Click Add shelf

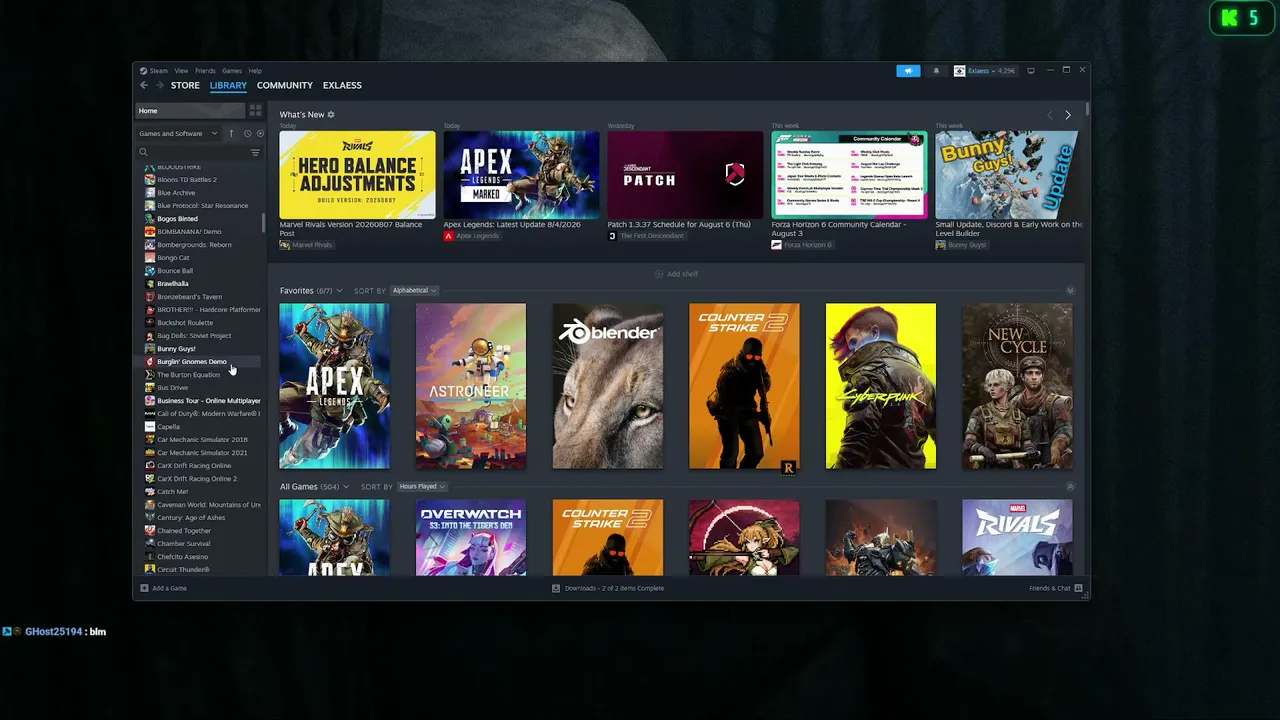(x=676, y=273)
